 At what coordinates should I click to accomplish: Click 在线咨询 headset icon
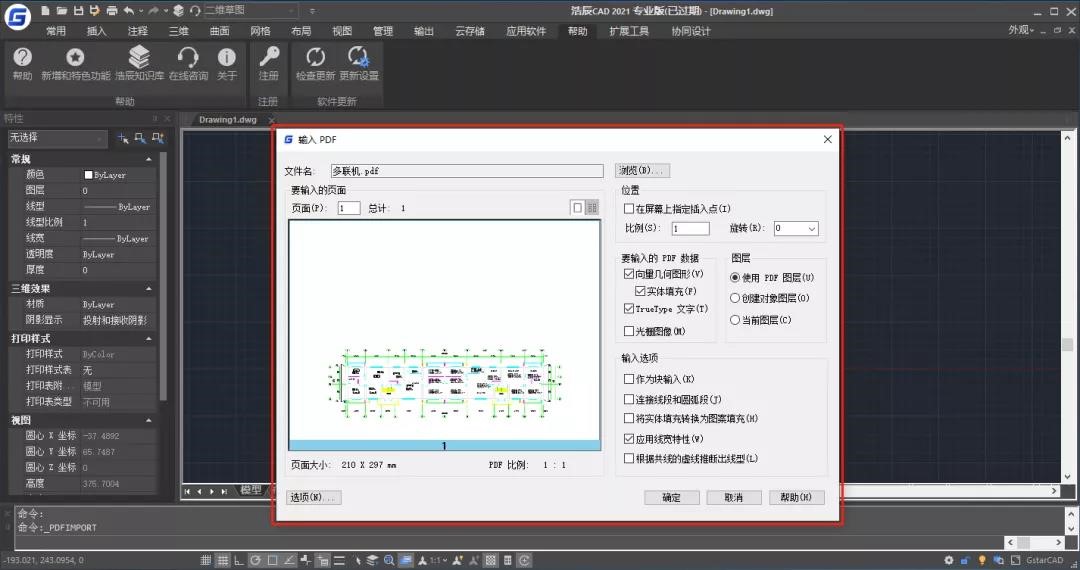[188, 57]
